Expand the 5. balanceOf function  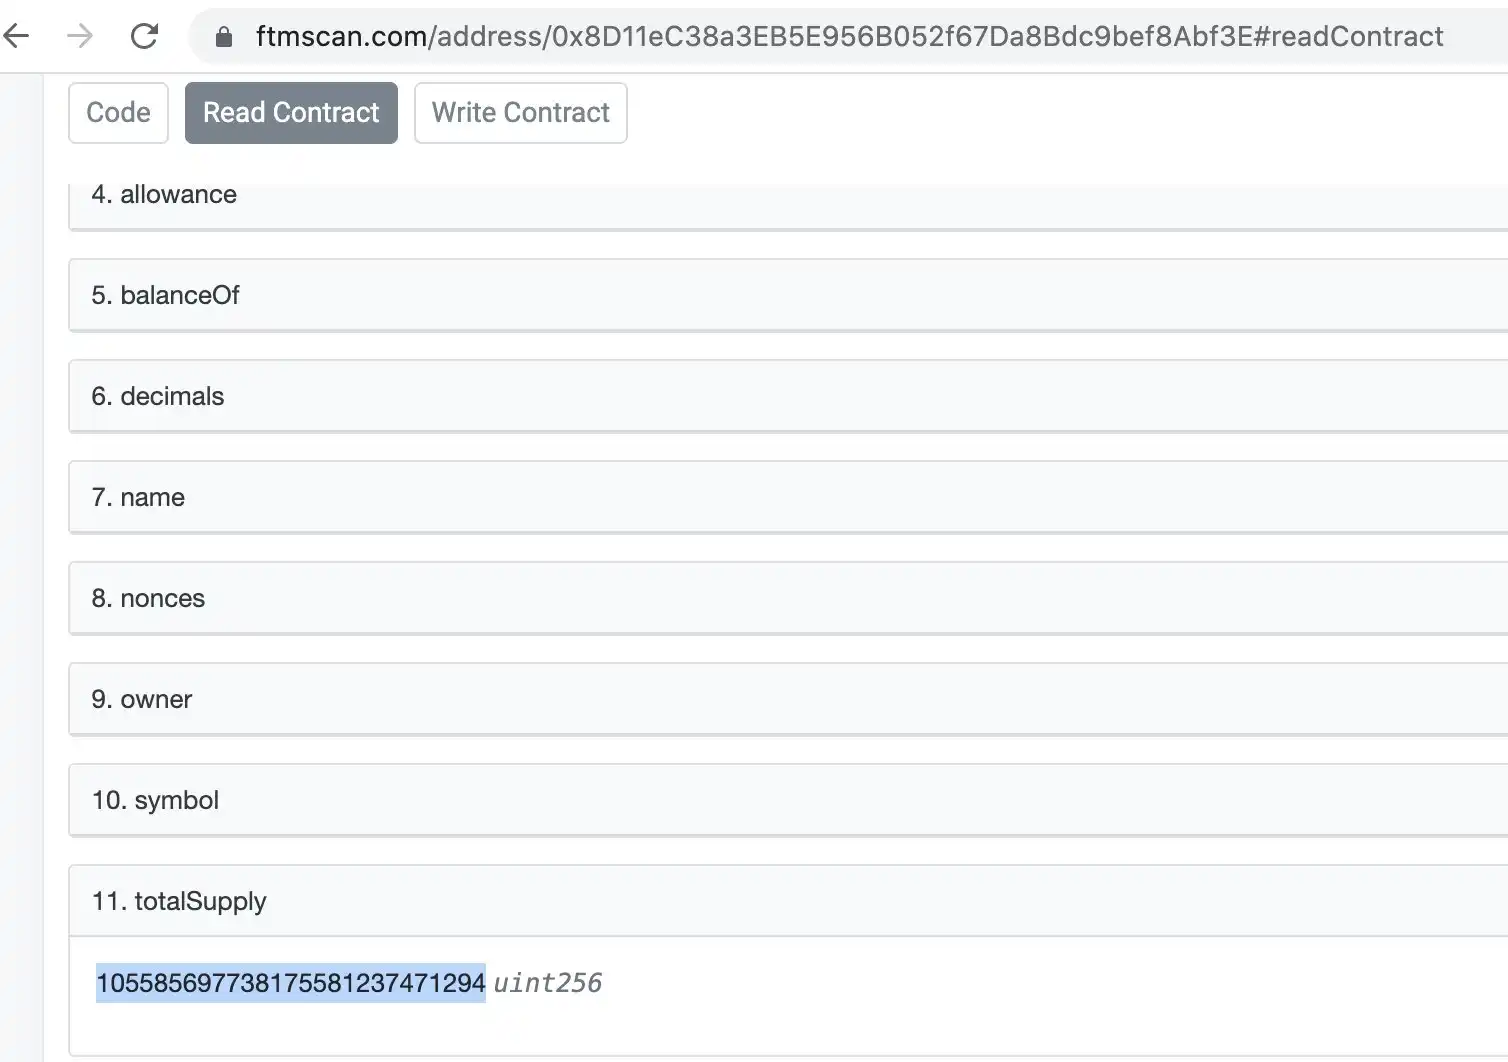788,295
